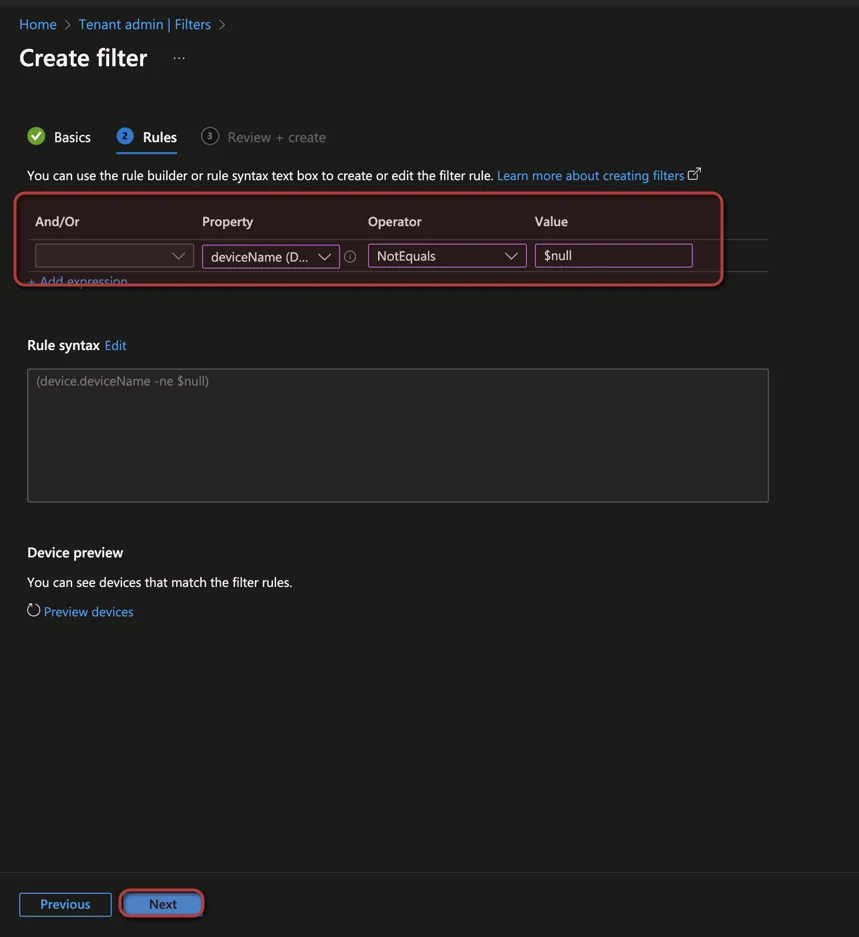859x937 pixels.
Task: Go to Tenant admin | Filters breadcrumb
Action: pyautogui.click(x=145, y=25)
